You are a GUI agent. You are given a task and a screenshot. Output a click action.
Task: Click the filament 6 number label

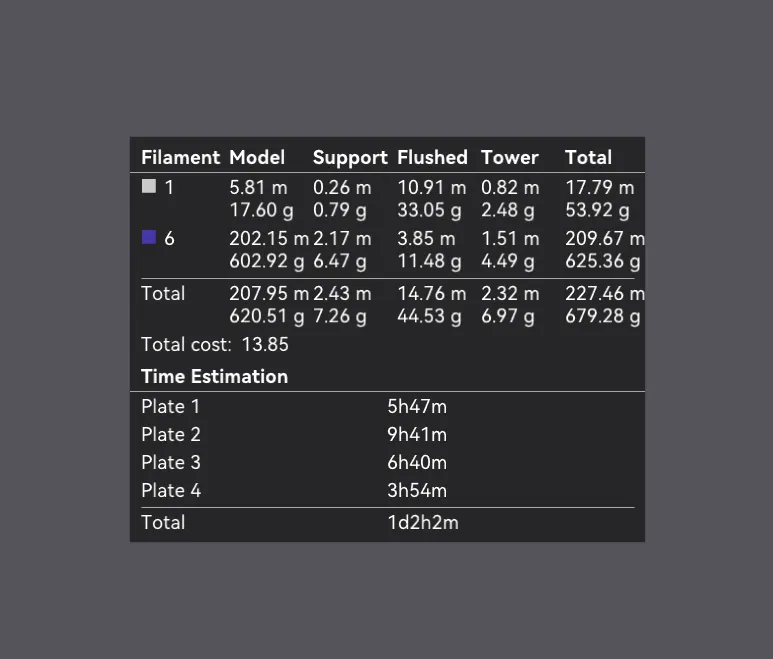(x=169, y=239)
